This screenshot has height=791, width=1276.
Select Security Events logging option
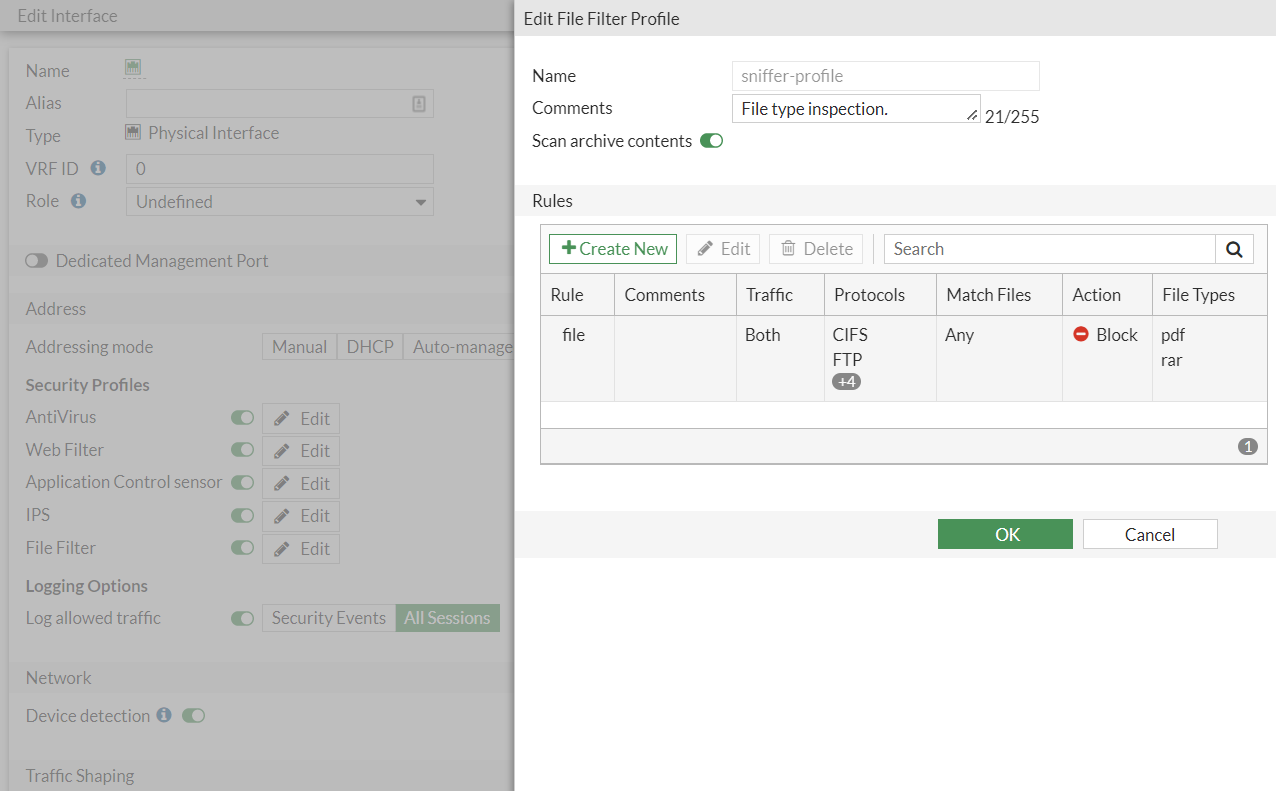click(x=328, y=618)
